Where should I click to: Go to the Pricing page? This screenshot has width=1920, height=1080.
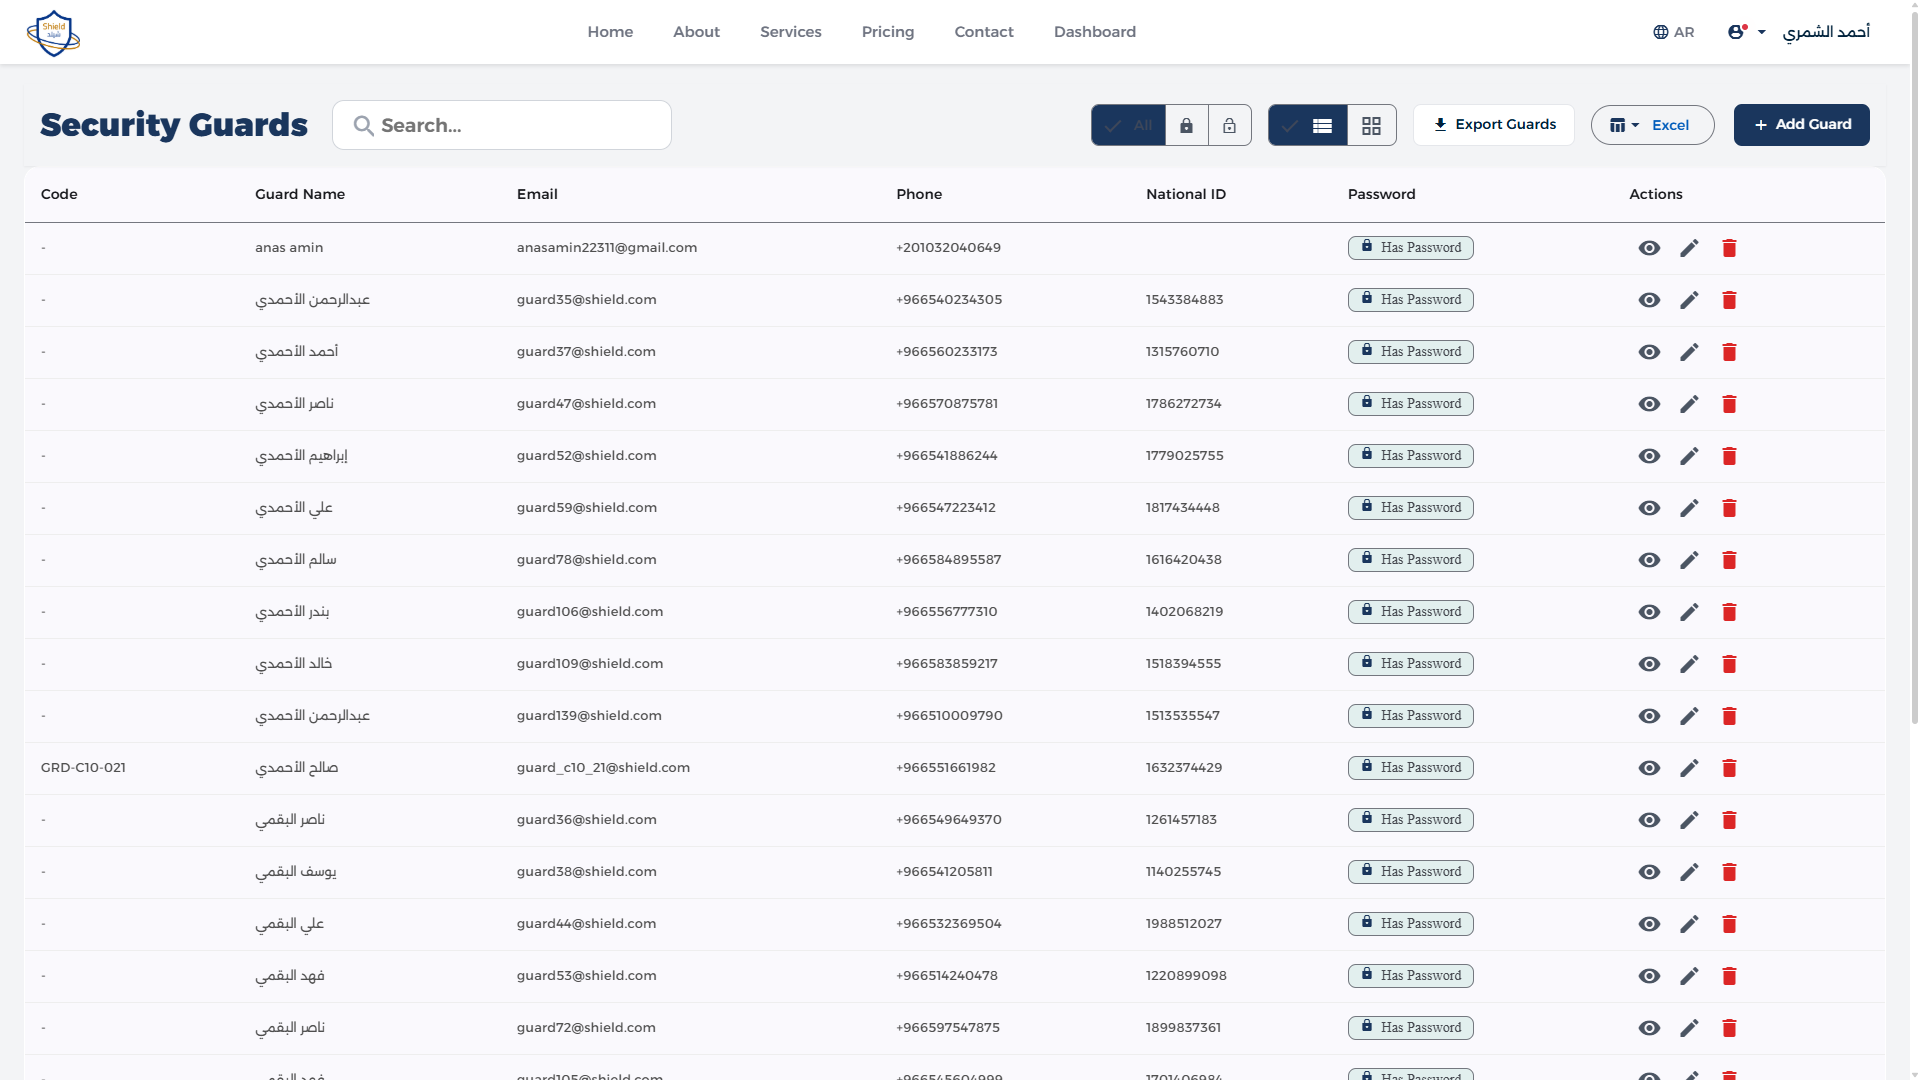(x=887, y=31)
